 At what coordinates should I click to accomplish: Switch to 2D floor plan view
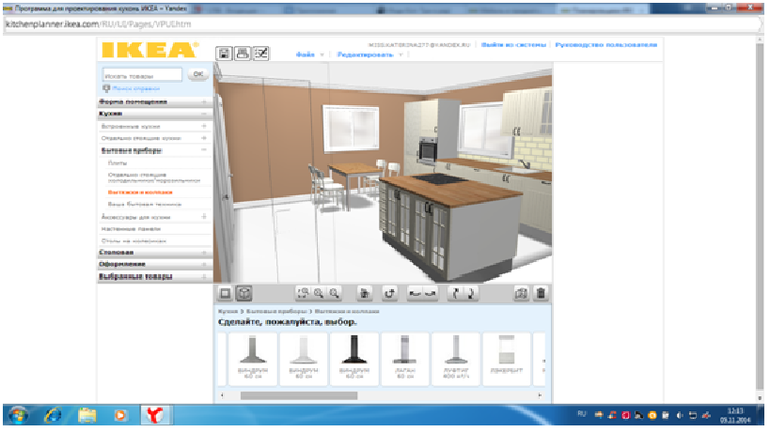(225, 293)
